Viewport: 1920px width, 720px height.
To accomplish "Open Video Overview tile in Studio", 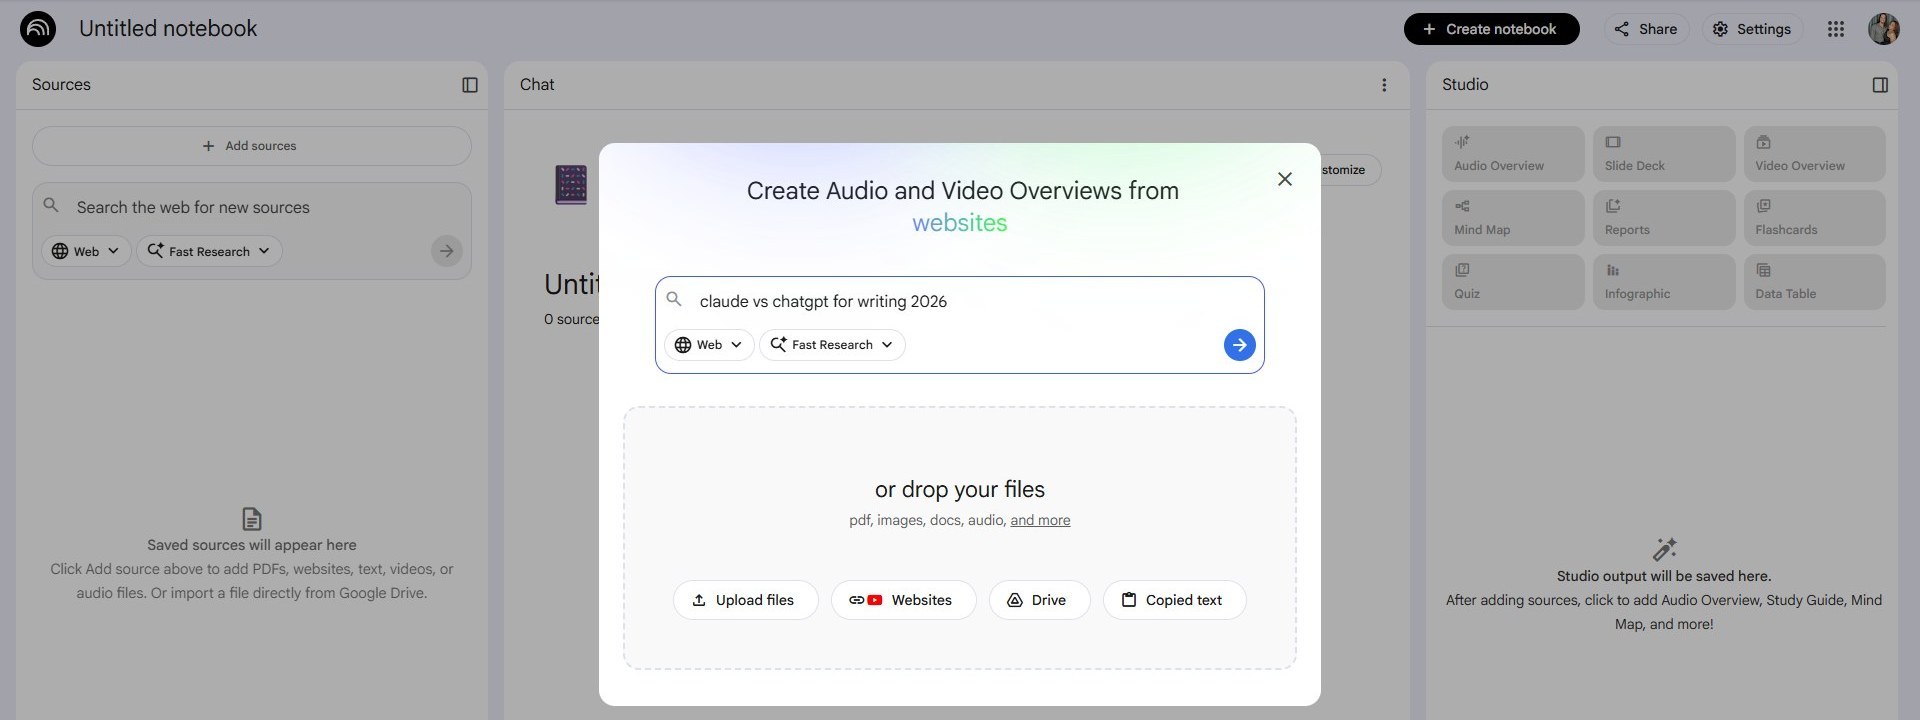I will (x=1815, y=154).
